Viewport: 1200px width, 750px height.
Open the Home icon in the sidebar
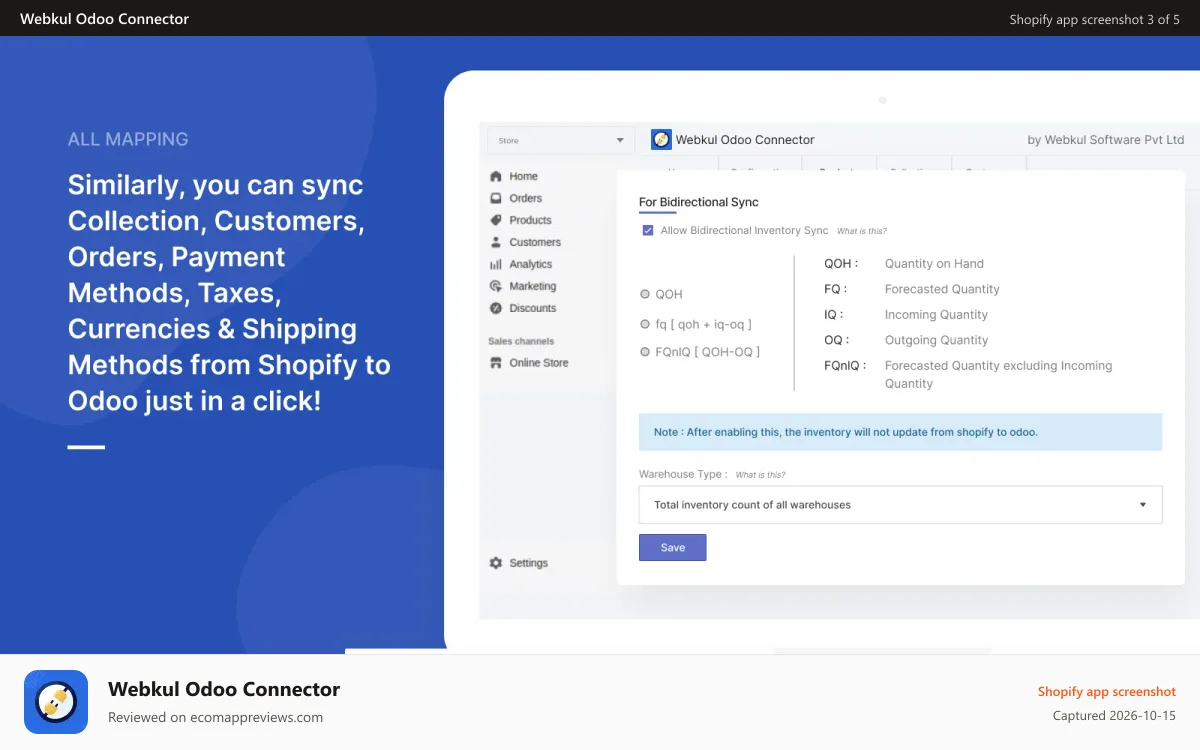pos(495,176)
